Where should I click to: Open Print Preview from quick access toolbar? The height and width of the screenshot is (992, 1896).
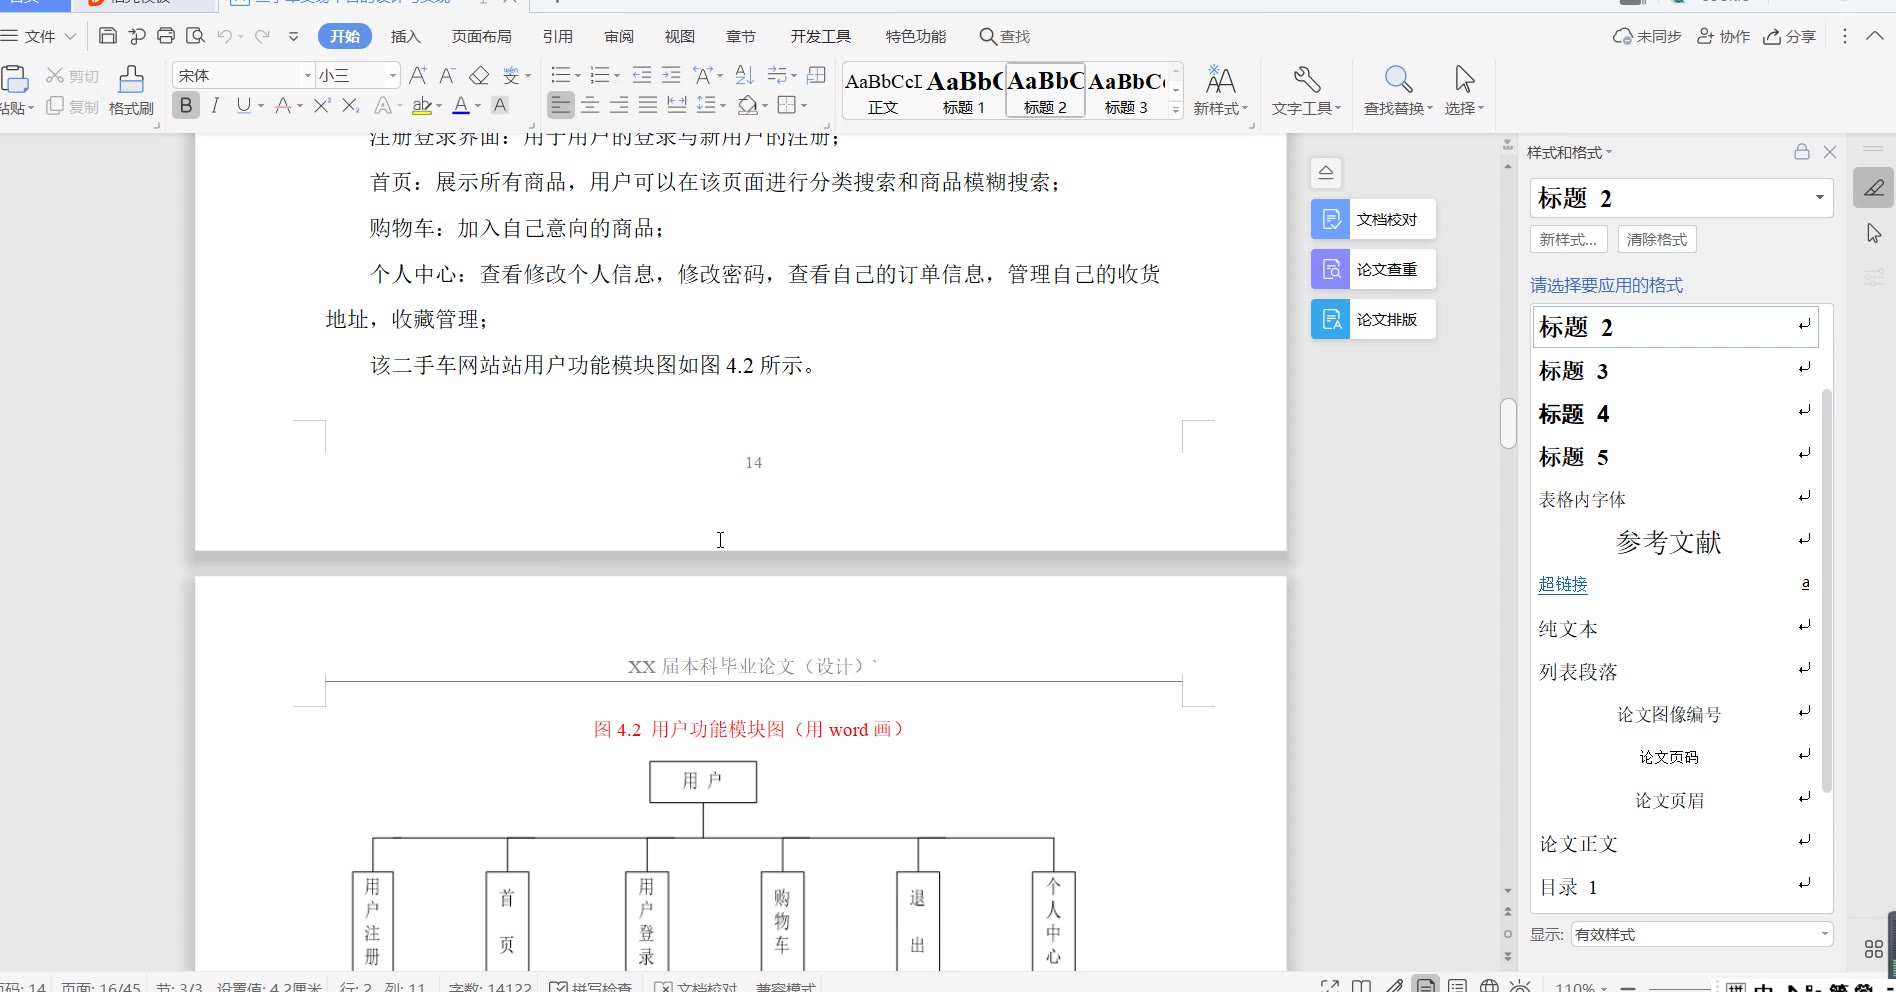coord(196,36)
